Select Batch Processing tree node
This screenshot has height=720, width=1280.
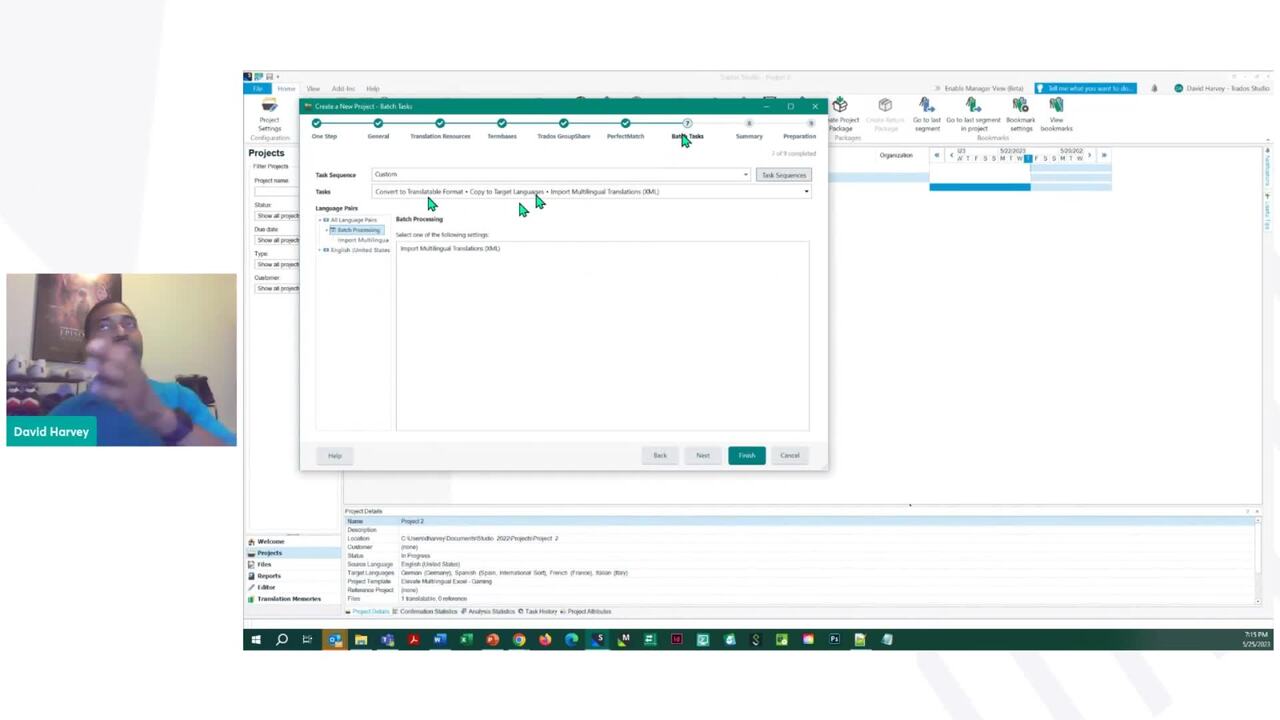pos(358,230)
